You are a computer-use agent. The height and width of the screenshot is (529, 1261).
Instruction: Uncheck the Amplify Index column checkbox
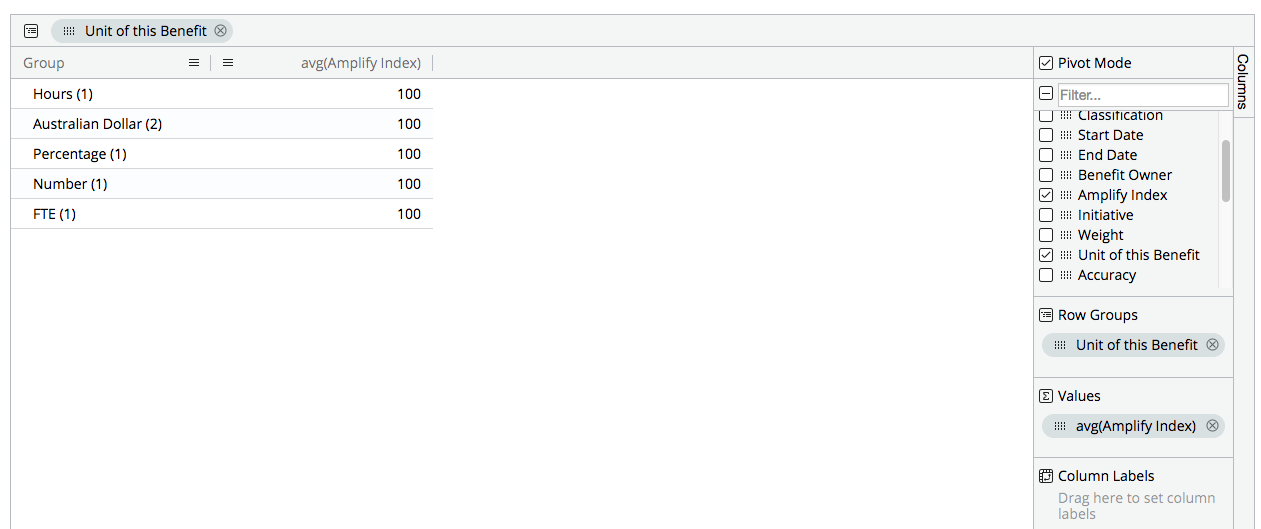[1046, 195]
